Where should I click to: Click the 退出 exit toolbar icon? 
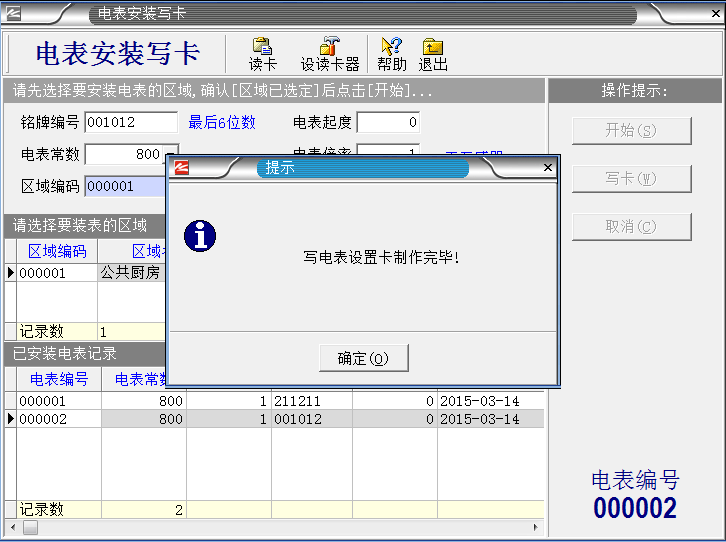(433, 54)
